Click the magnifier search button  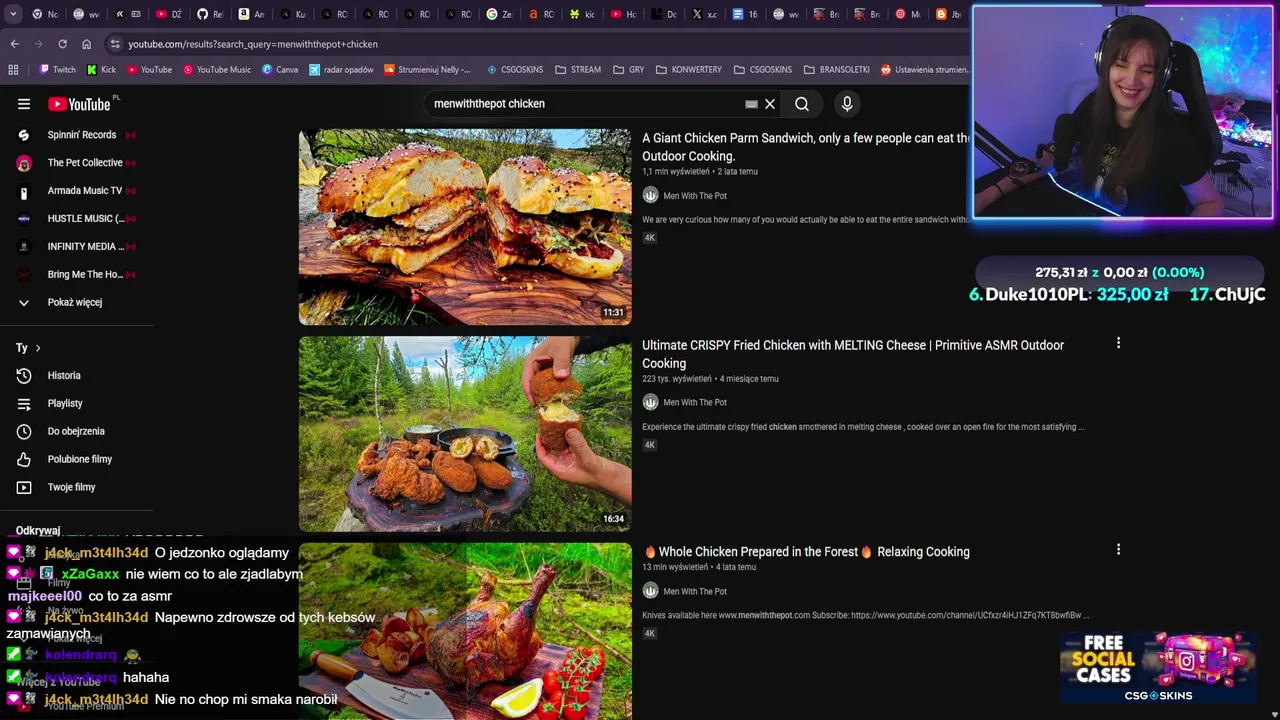click(802, 104)
